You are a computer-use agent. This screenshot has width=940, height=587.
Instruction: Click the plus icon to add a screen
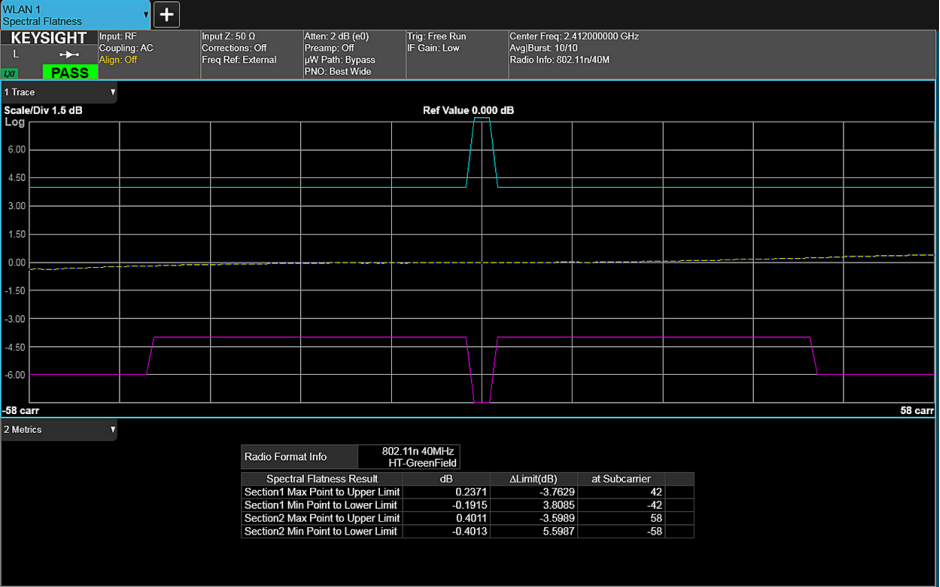(166, 14)
